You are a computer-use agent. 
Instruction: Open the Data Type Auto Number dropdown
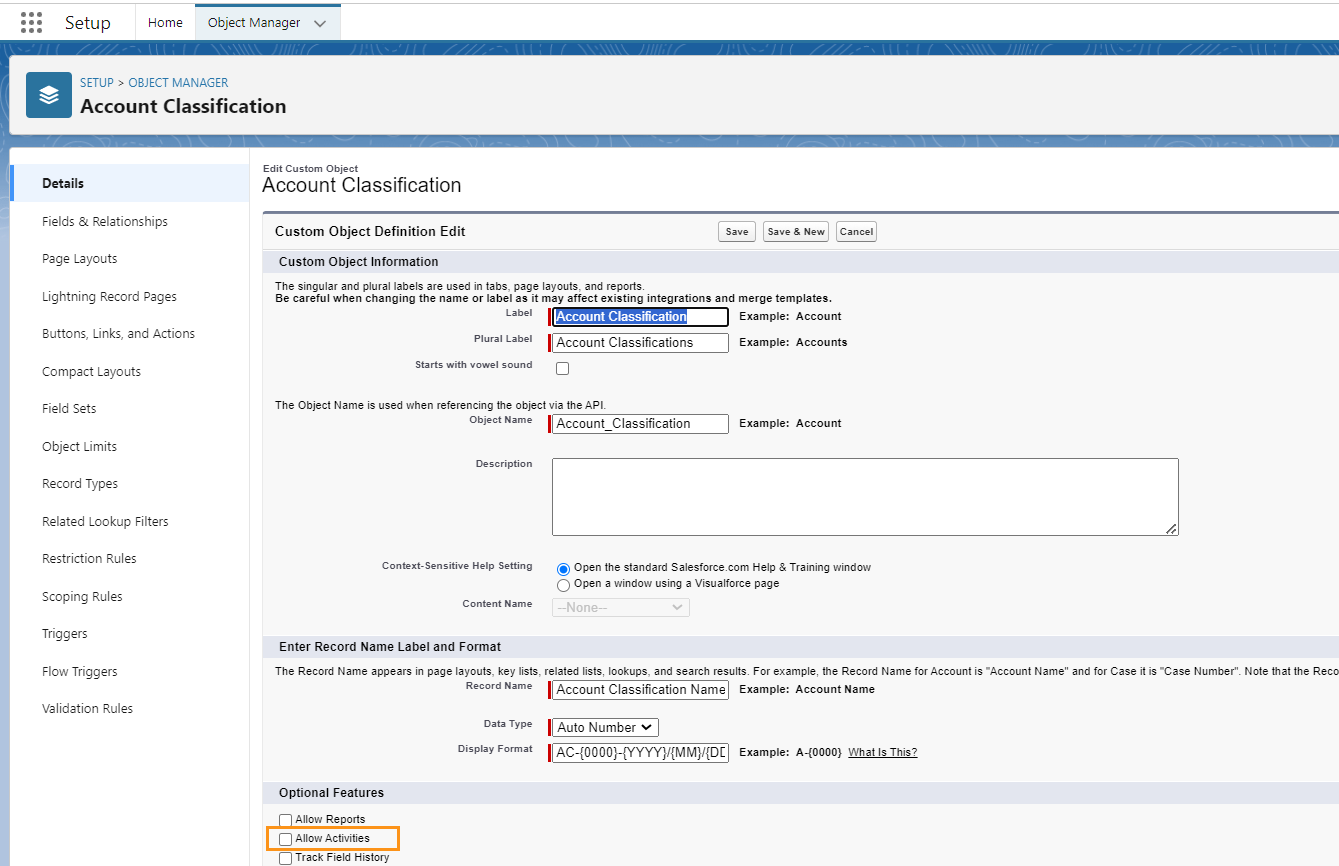(605, 727)
